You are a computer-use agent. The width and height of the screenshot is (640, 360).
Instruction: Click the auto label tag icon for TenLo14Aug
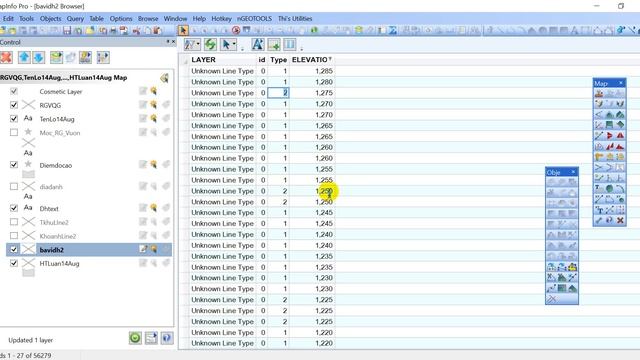pos(166,118)
